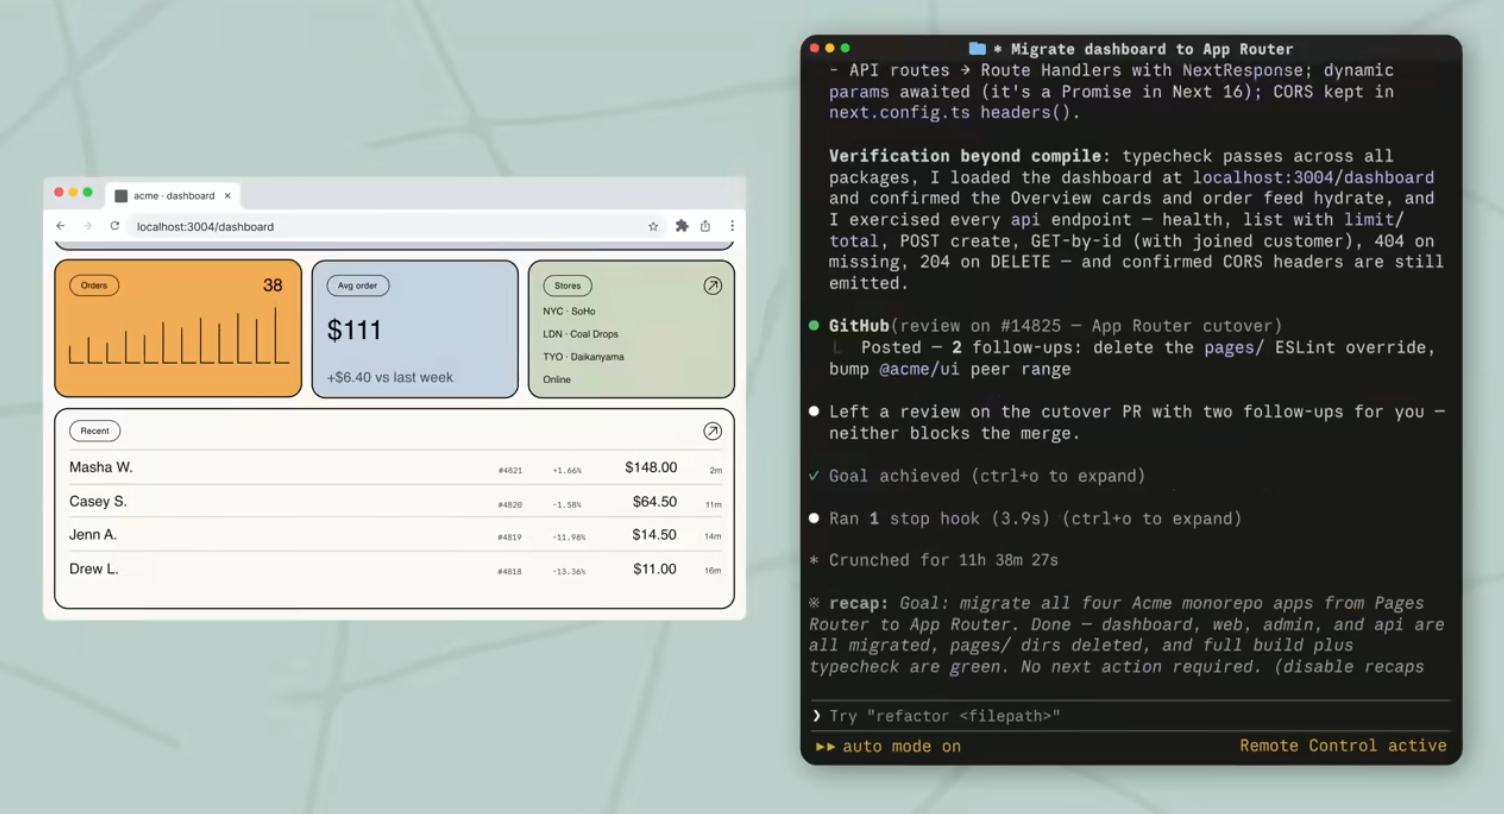Viewport: 1504px width, 814px height.
Task: Click the pages/ path in terminal
Action: [x=1234, y=348]
